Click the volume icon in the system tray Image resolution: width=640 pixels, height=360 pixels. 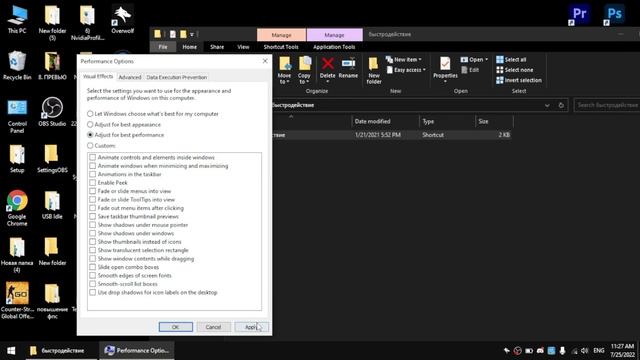tap(584, 351)
